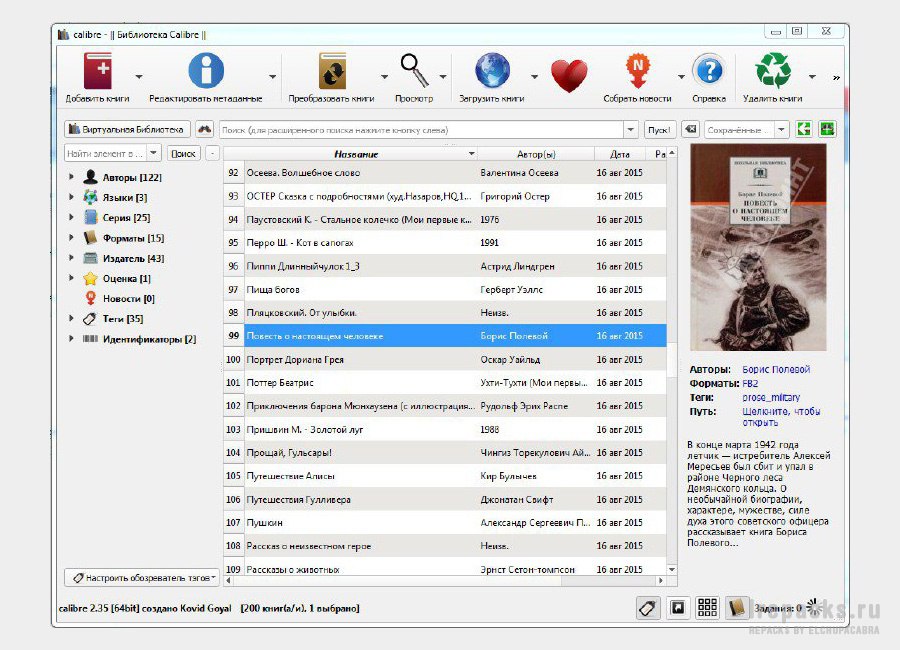Open advanced search with binoculars icon
Viewport: 900px width, 650px height.
(x=204, y=129)
